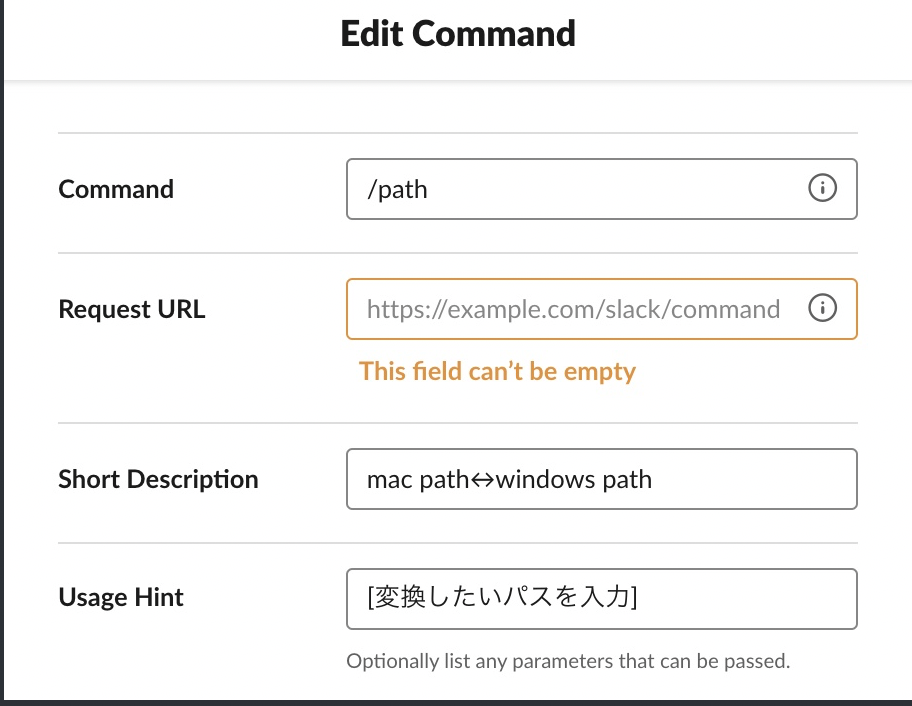Viewport: 912px width, 706px height.
Task: Click the Usage Hint input field
Action: pos(601,599)
